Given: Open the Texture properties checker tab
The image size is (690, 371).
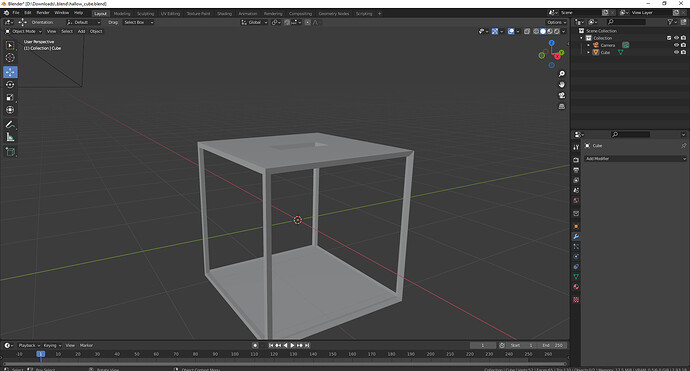Looking at the screenshot, I should (576, 300).
